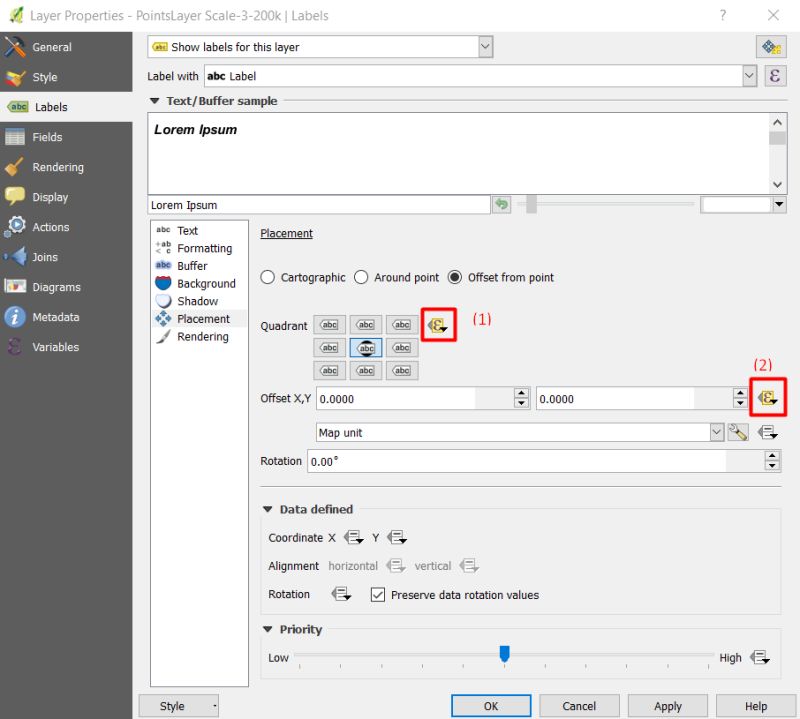Click the Quadrant data-defined override icon
The height and width of the screenshot is (719, 800).
pyautogui.click(x=437, y=324)
